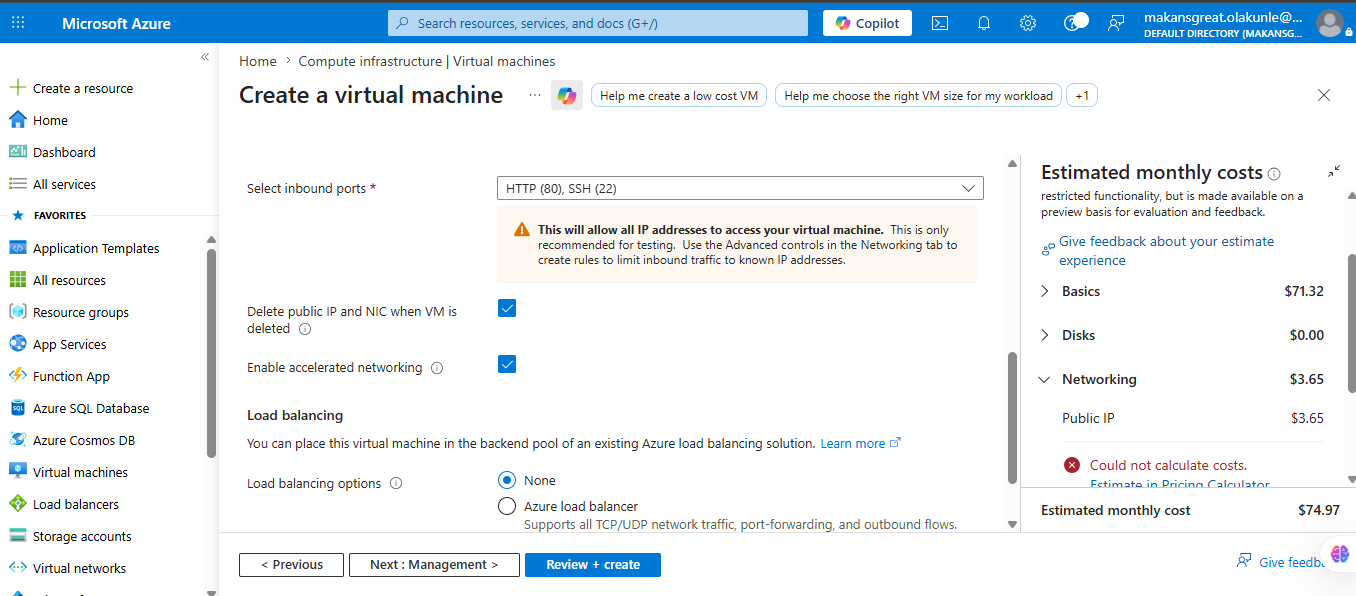Go to Resource groups in the sidebar
The width and height of the screenshot is (1356, 596).
[80, 312]
